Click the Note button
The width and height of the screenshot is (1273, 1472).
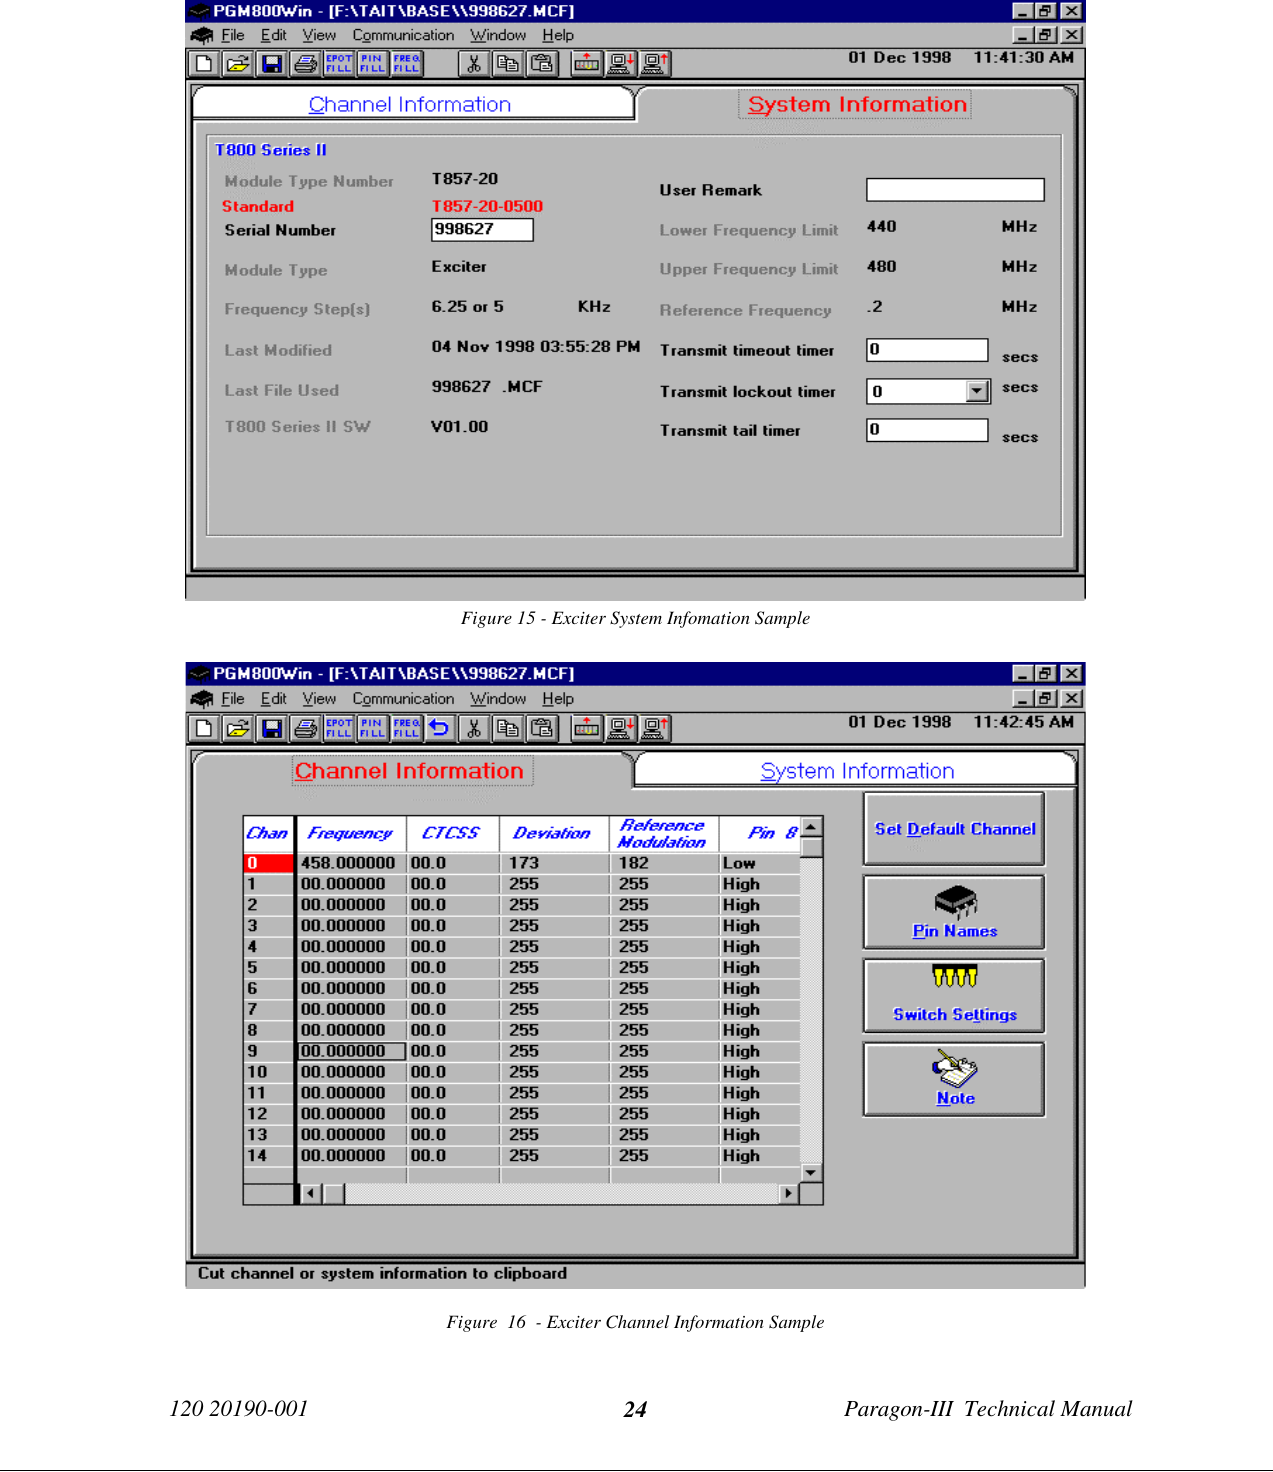pos(955,1079)
